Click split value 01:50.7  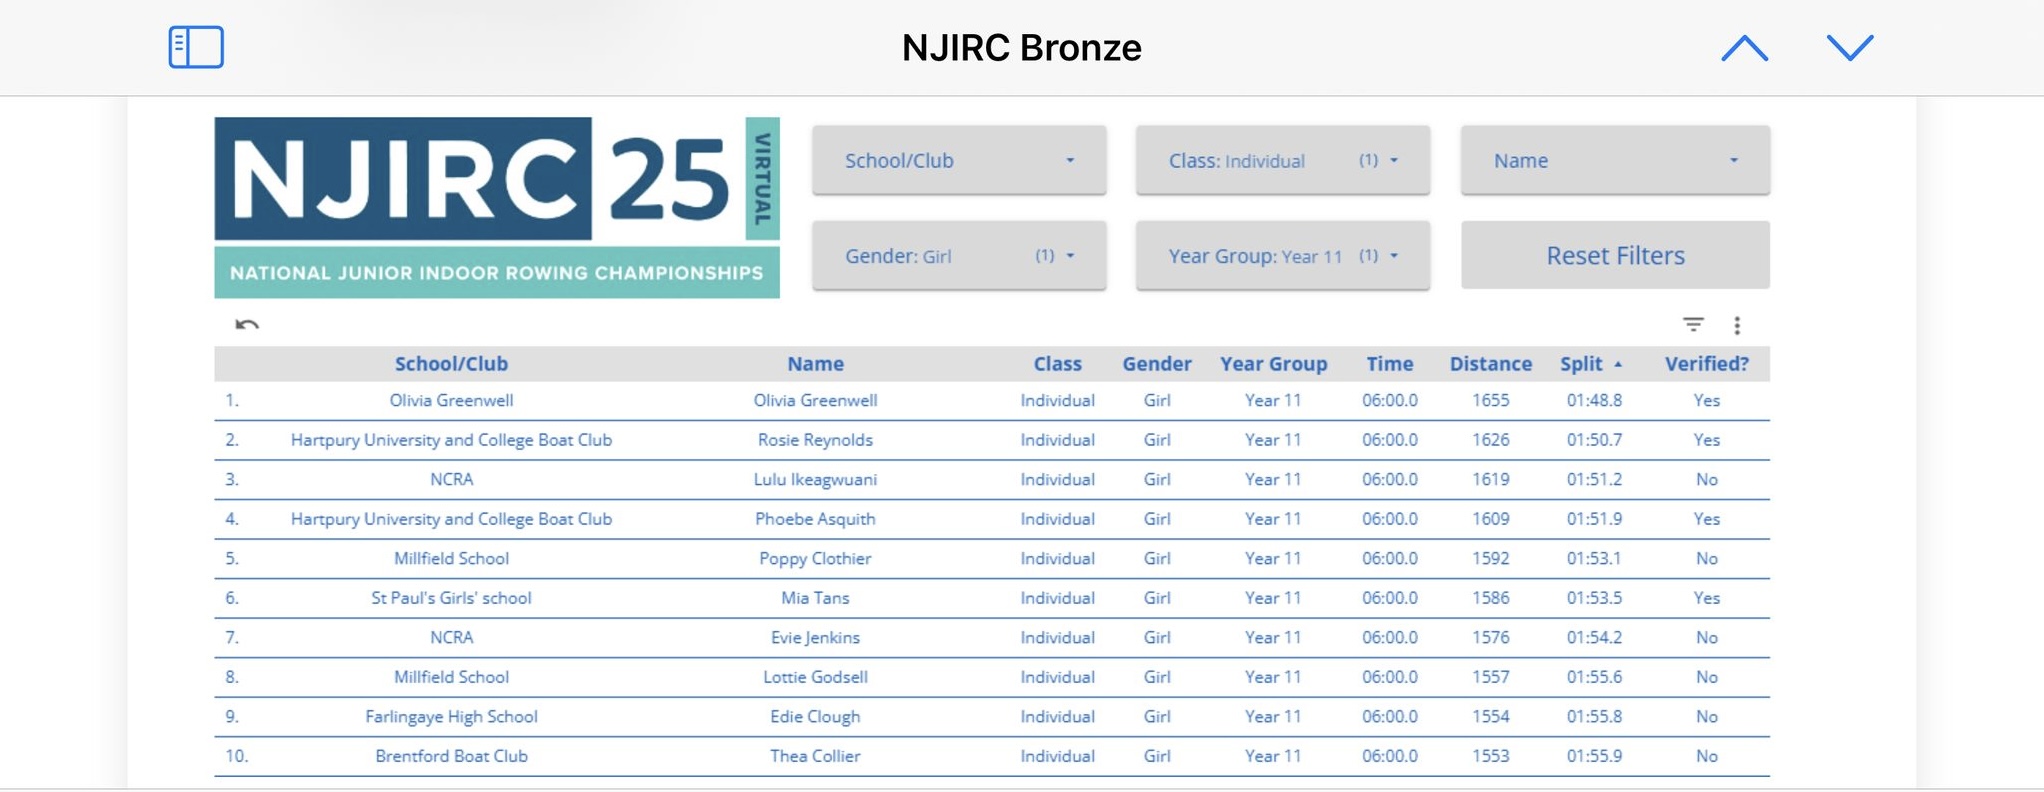coord(1594,440)
